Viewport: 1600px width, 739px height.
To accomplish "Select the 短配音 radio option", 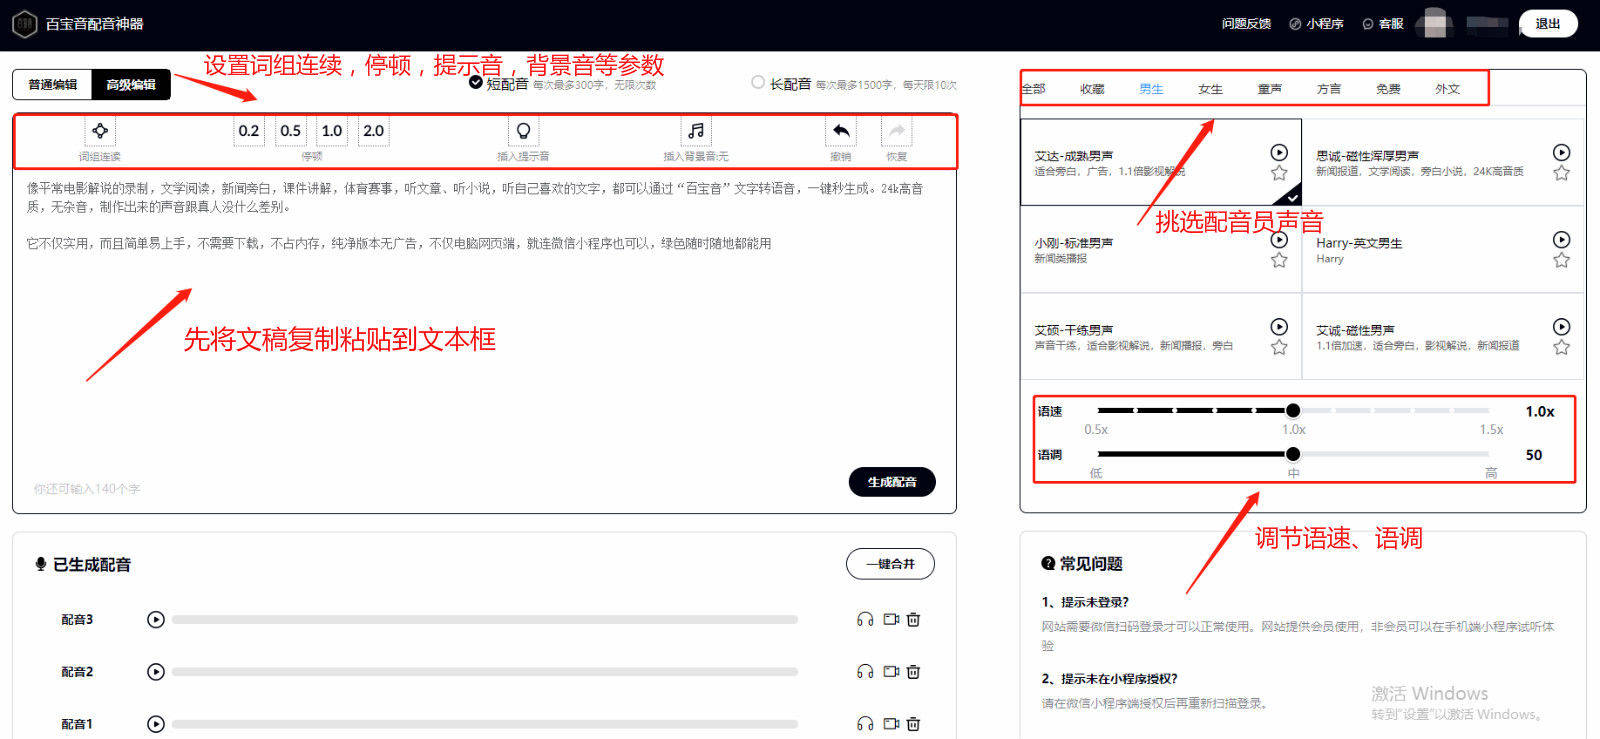I will pos(476,82).
